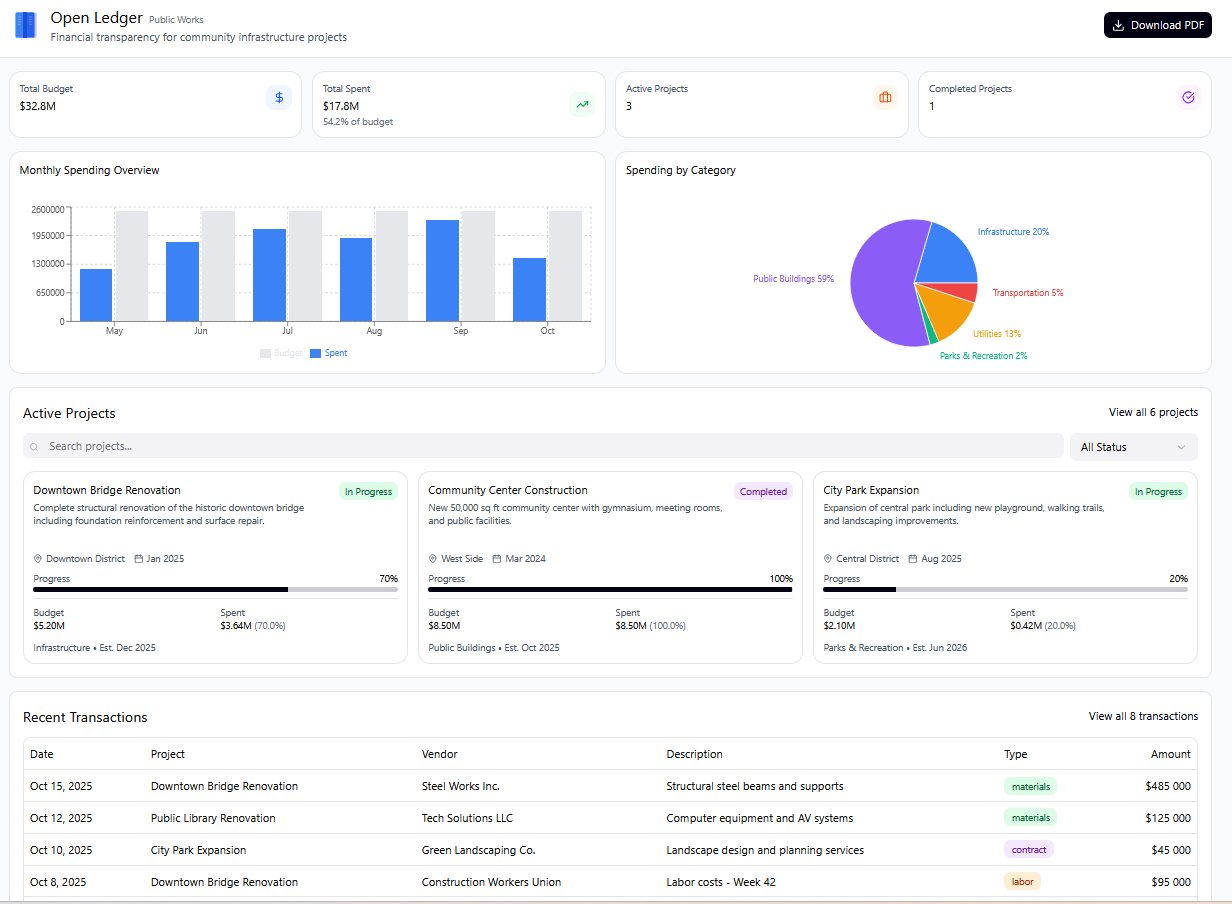Click the Open Ledger book logo icon
1232x904 pixels.
pyautogui.click(x=25, y=26)
